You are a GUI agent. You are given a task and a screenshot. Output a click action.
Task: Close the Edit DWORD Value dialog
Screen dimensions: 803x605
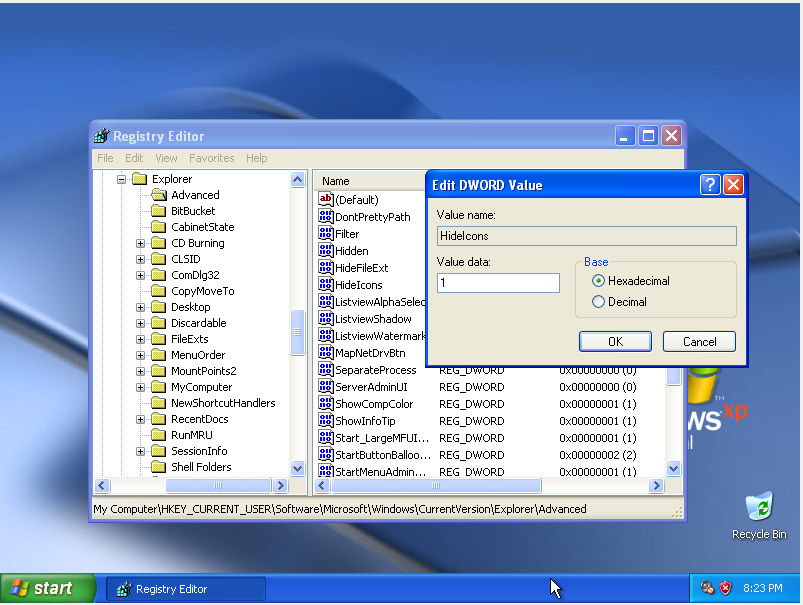pyautogui.click(x=733, y=184)
